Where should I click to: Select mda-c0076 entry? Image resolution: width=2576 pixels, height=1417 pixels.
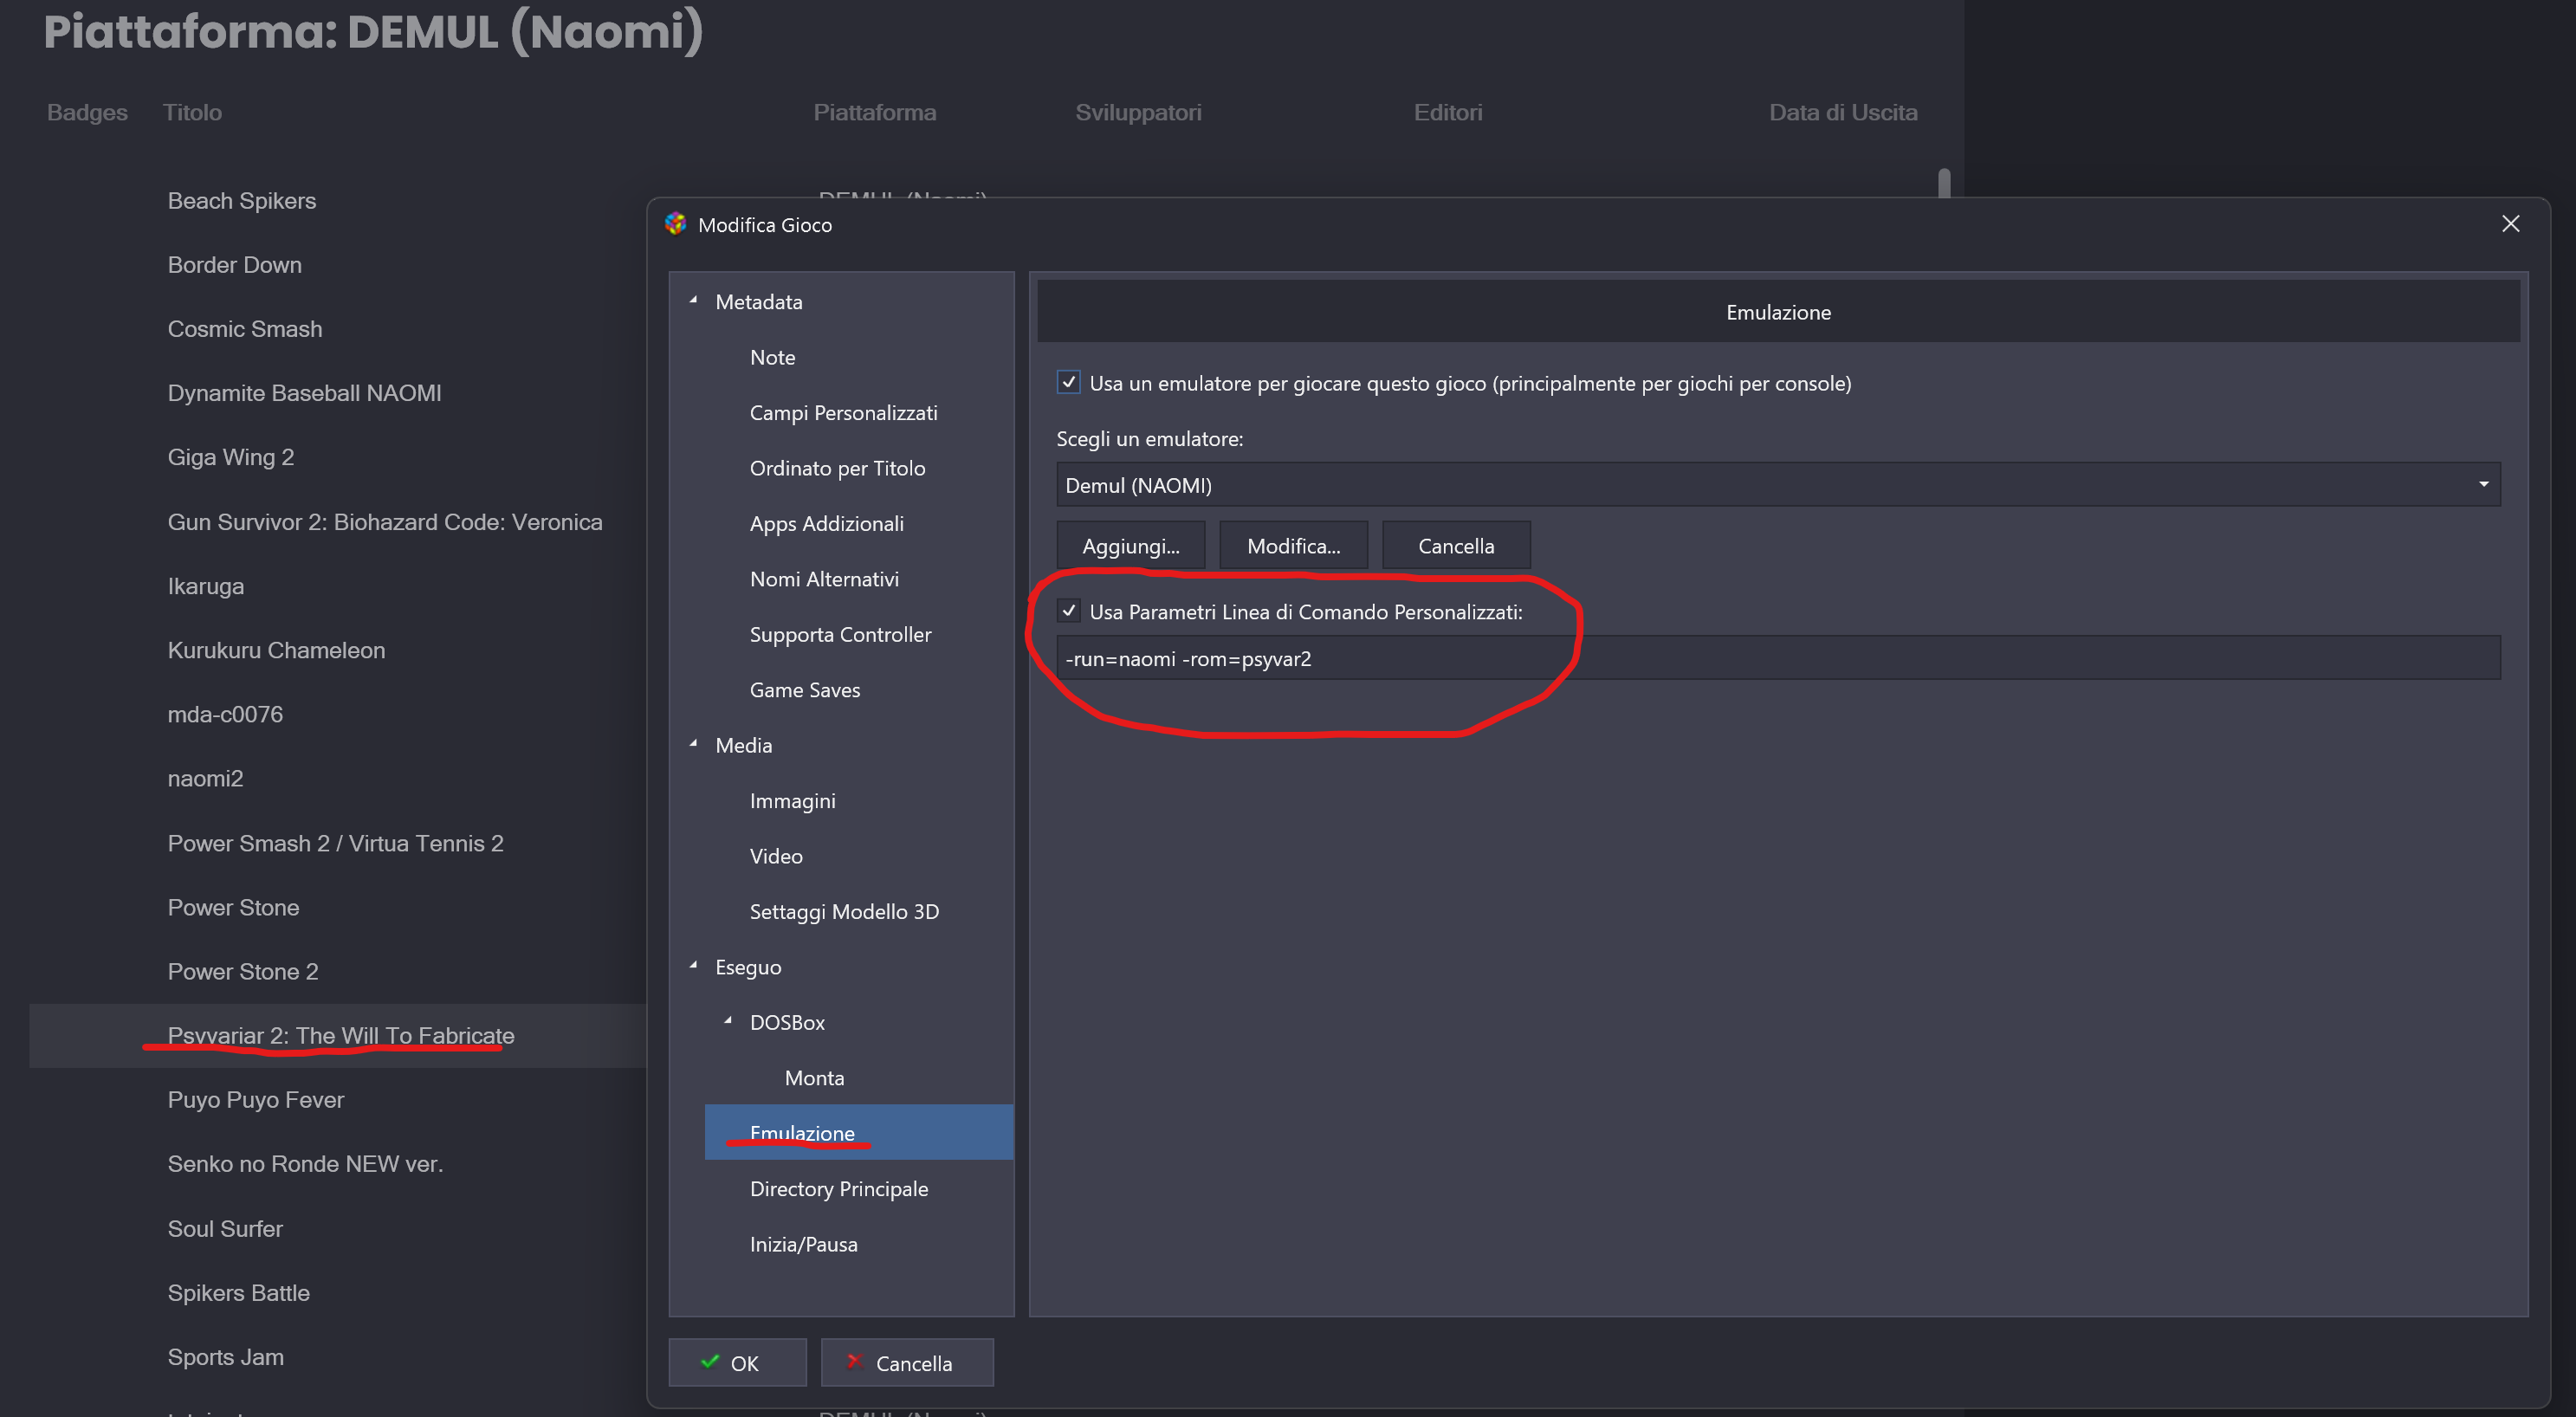[x=225, y=714]
